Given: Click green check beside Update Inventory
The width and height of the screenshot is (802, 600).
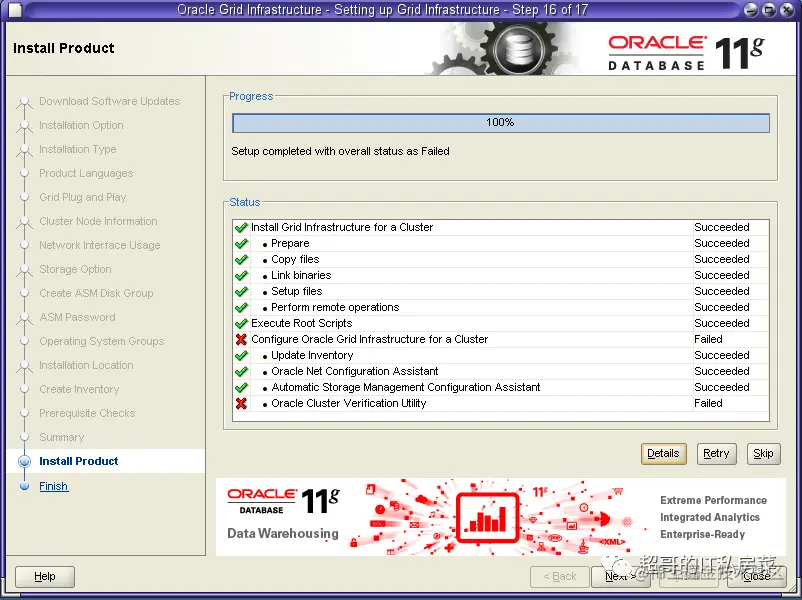Looking at the screenshot, I should [x=241, y=355].
